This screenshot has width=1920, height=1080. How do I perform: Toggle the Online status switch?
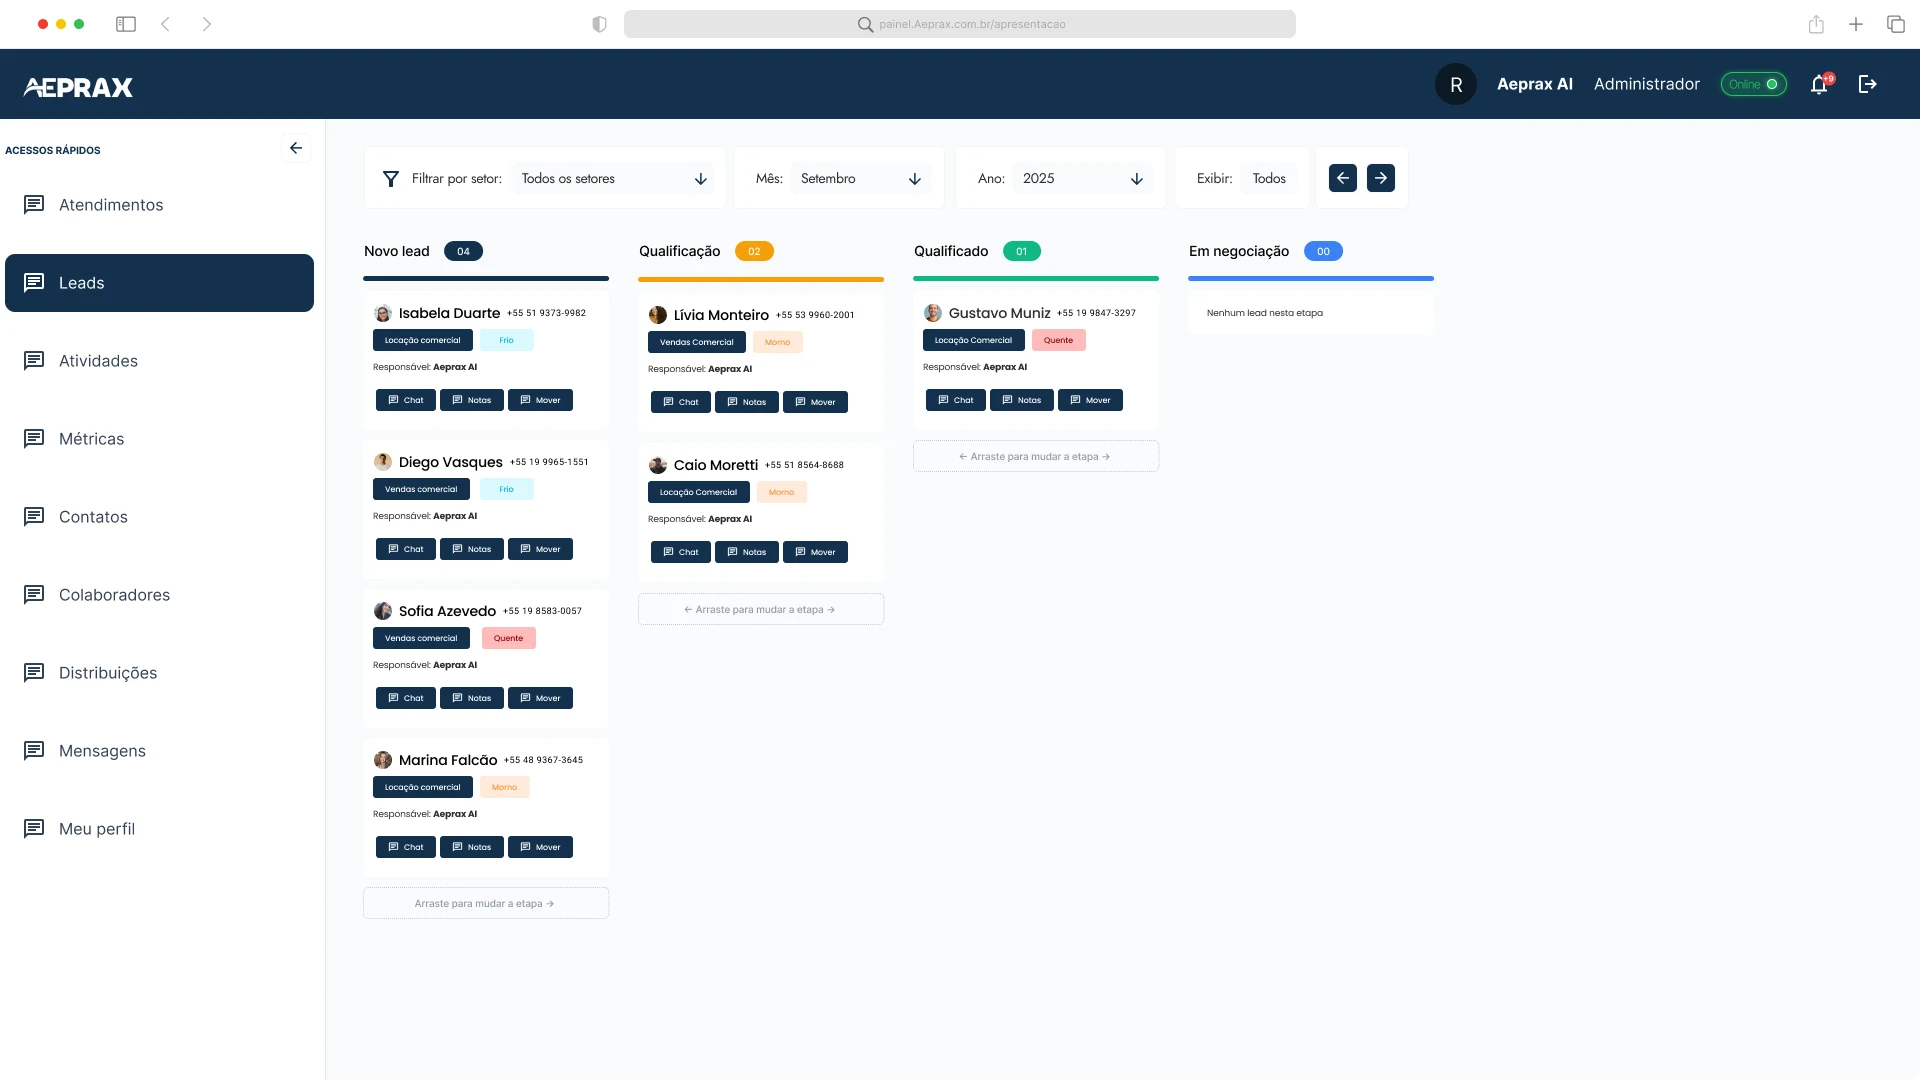(x=1753, y=84)
